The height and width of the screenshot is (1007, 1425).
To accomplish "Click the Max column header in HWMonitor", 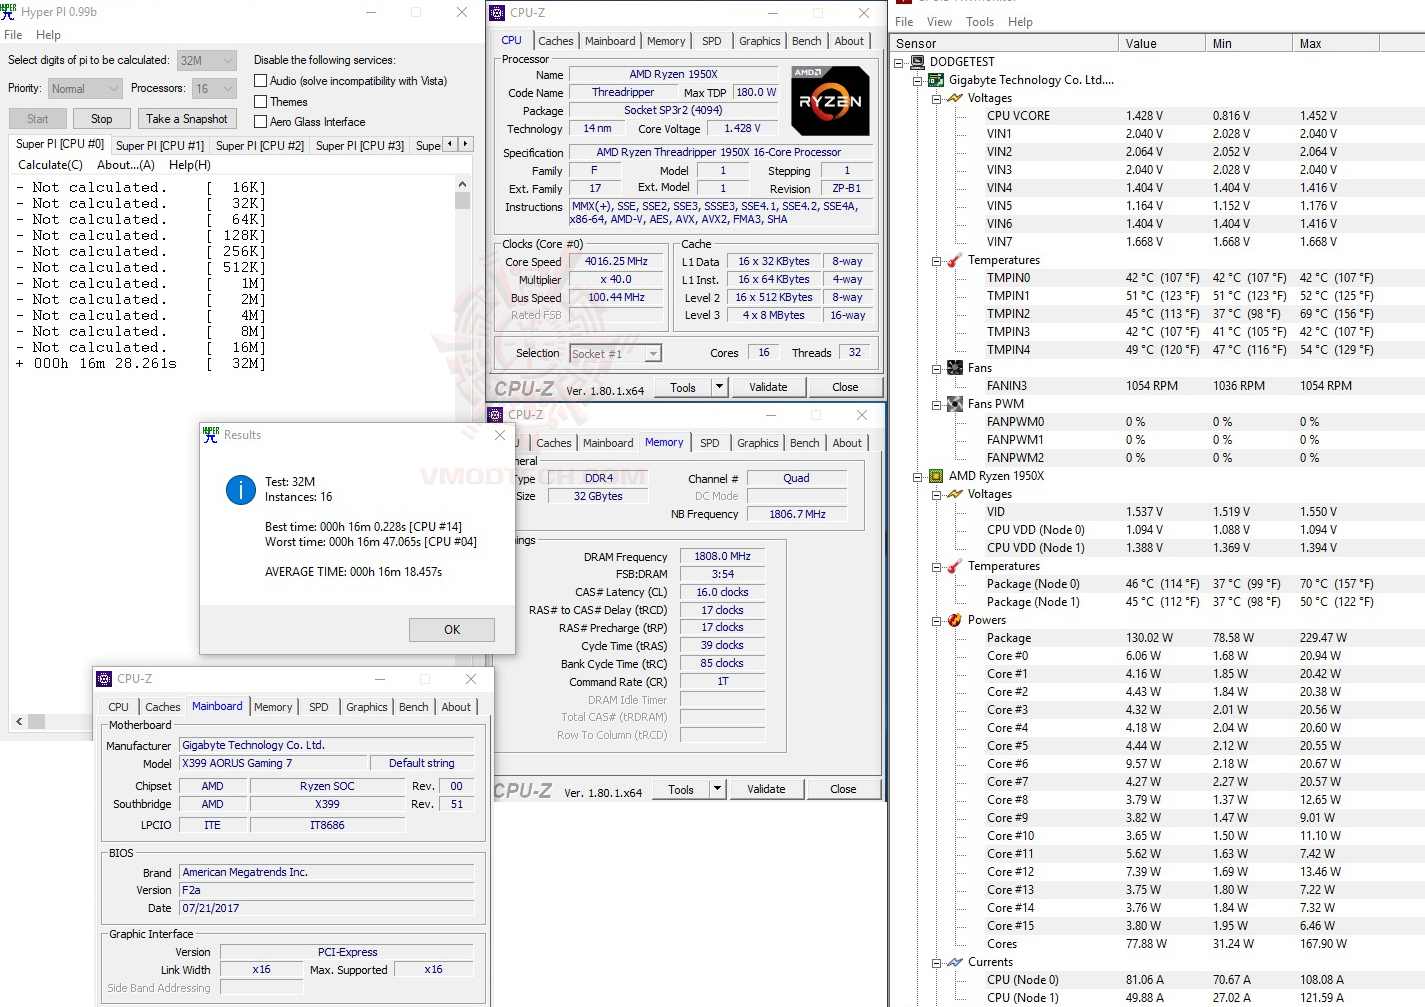I will (1336, 43).
